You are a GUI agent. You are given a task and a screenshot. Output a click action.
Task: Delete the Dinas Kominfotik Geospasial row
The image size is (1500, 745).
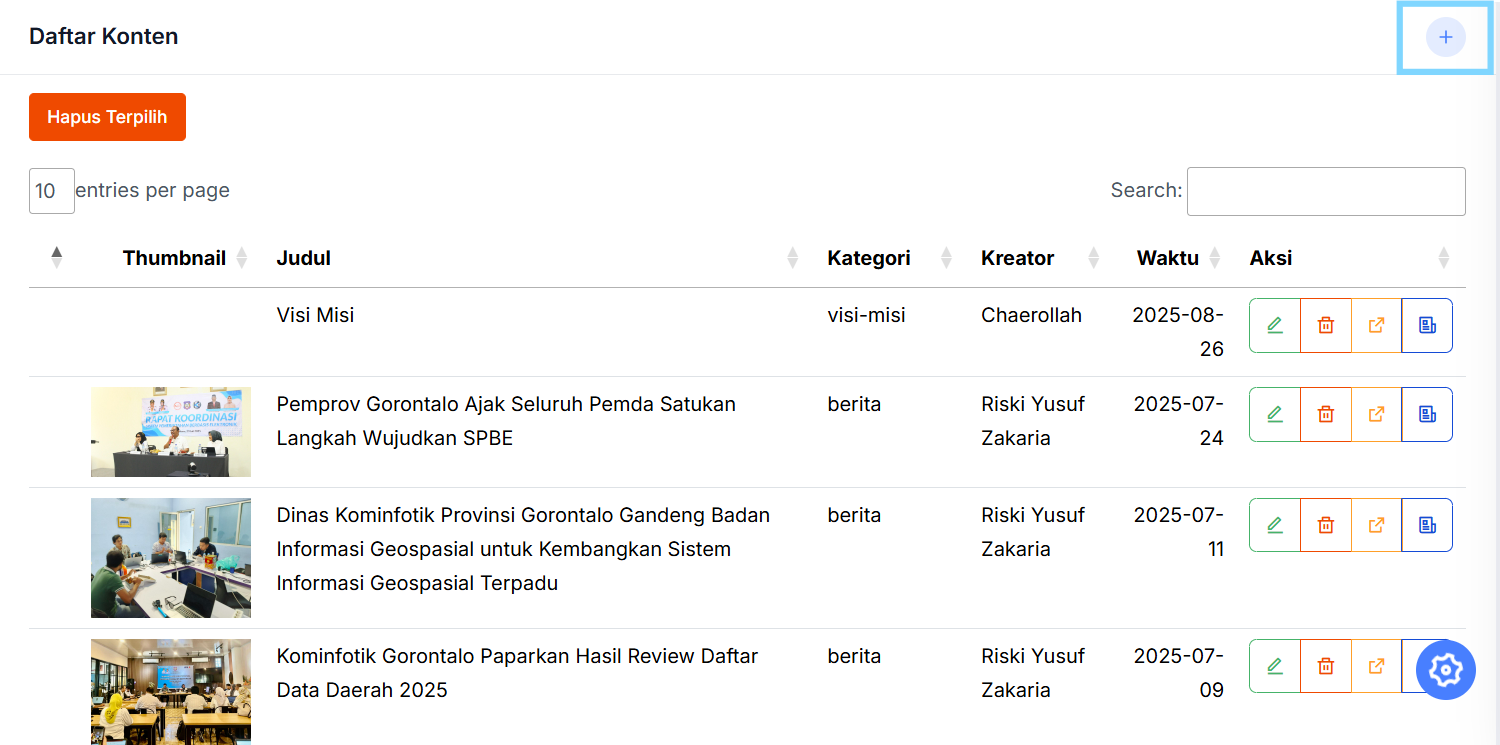coord(1326,525)
